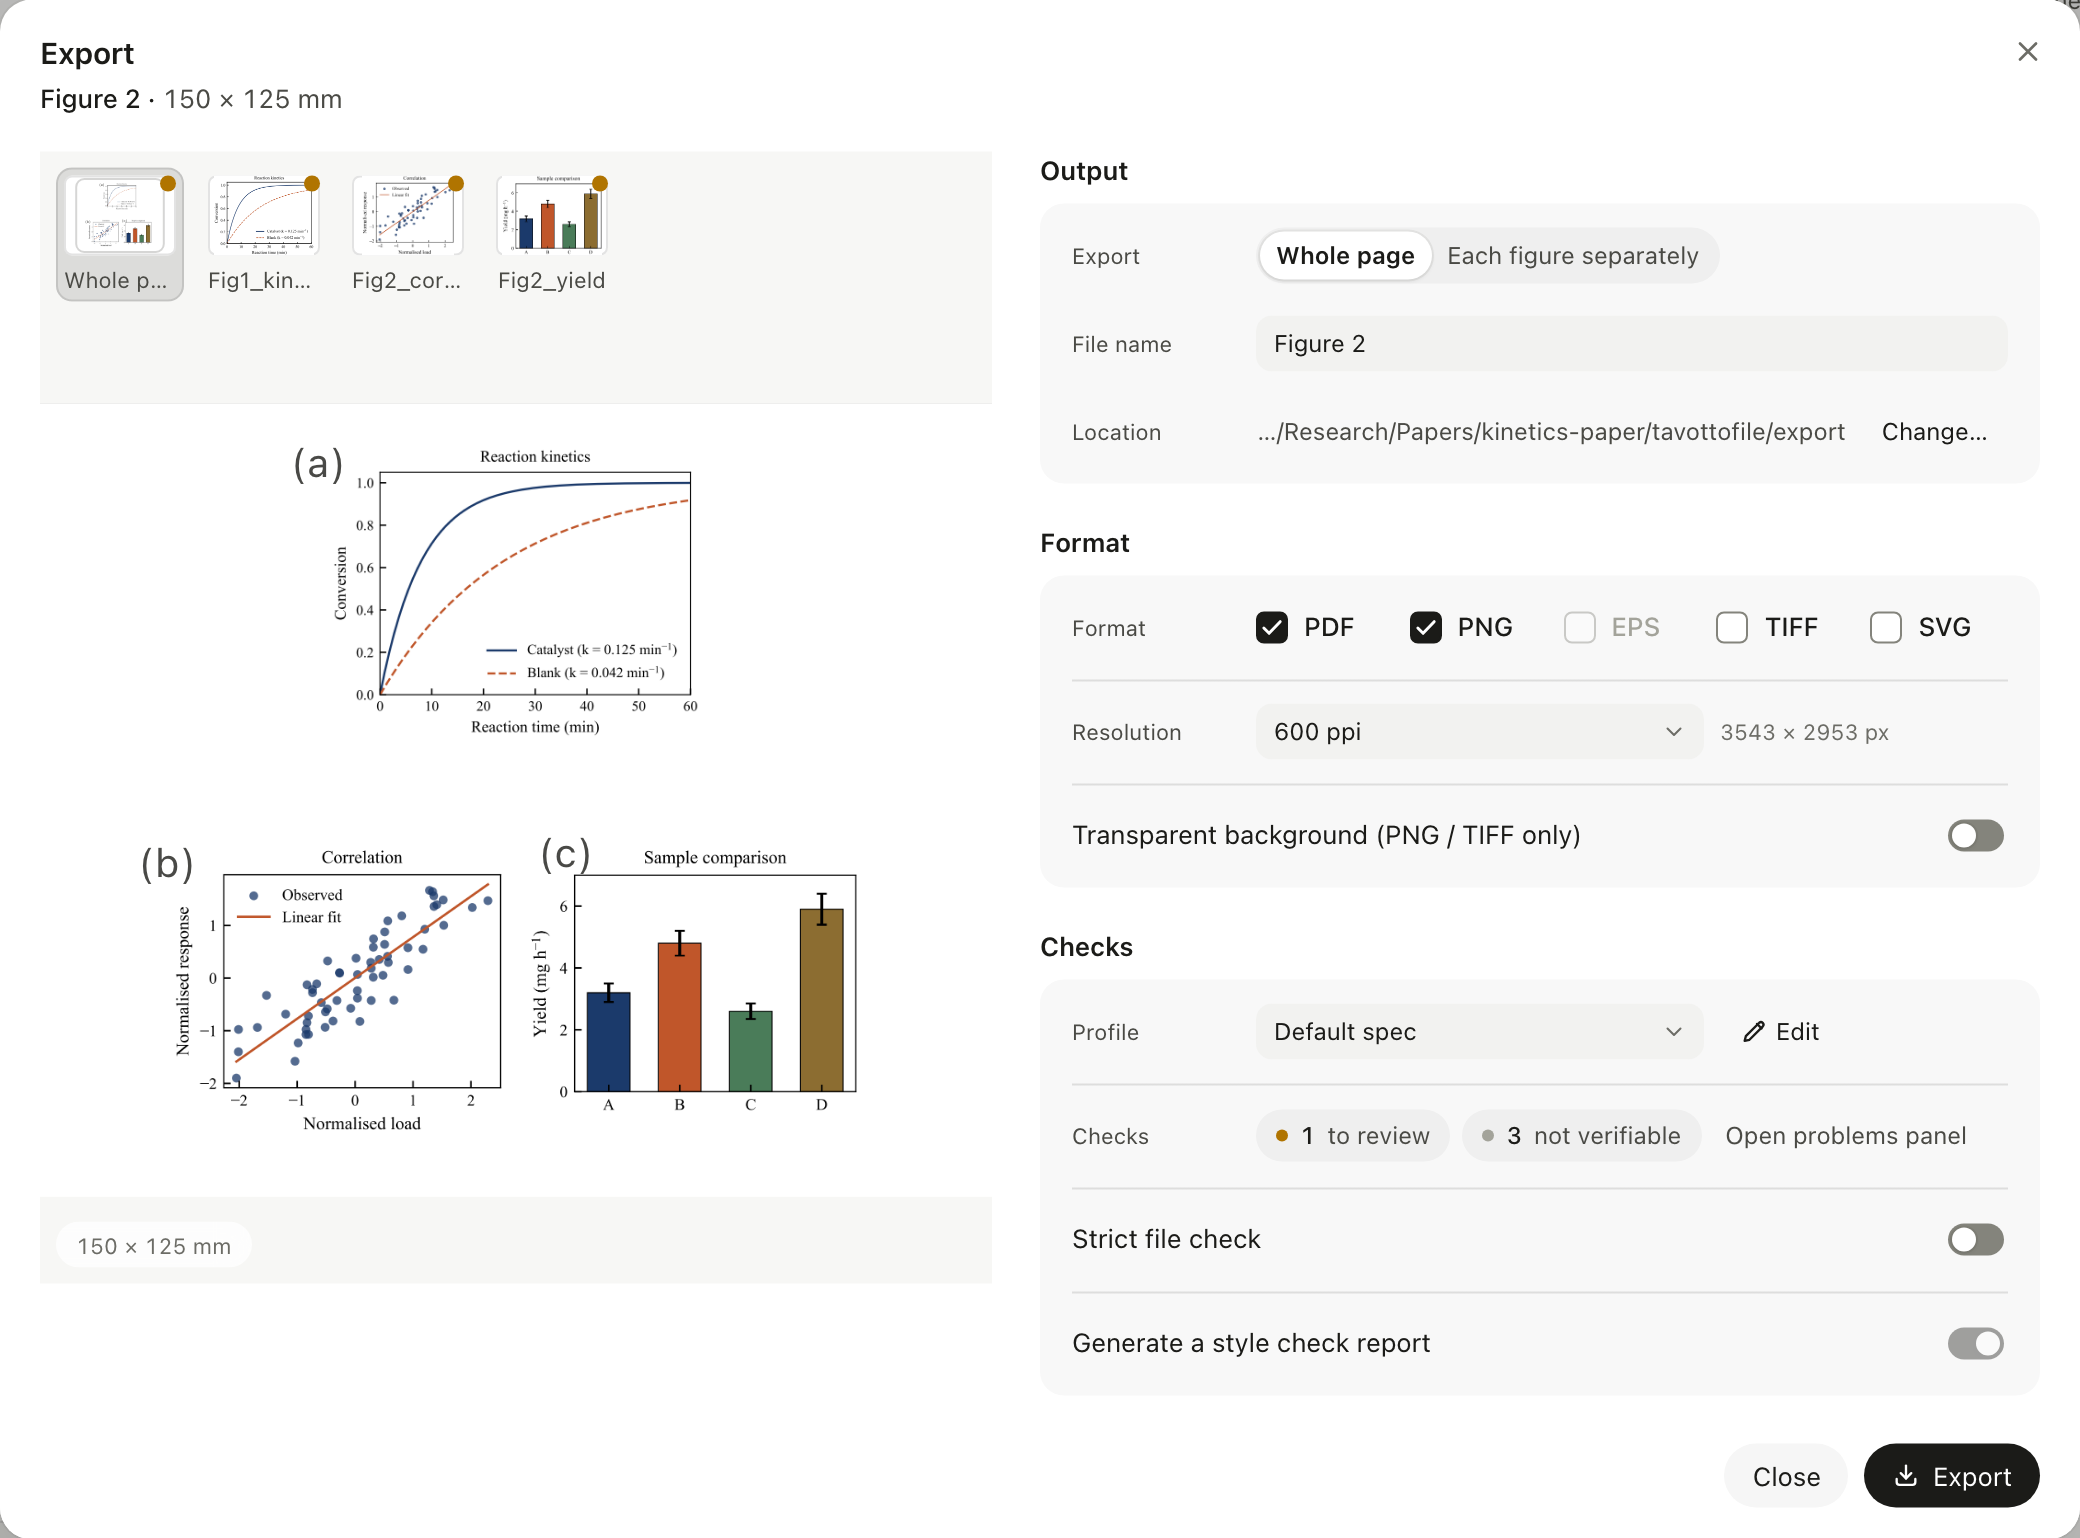Switch to Whole page export mode
Viewport: 2080px width, 1538px height.
point(1345,256)
